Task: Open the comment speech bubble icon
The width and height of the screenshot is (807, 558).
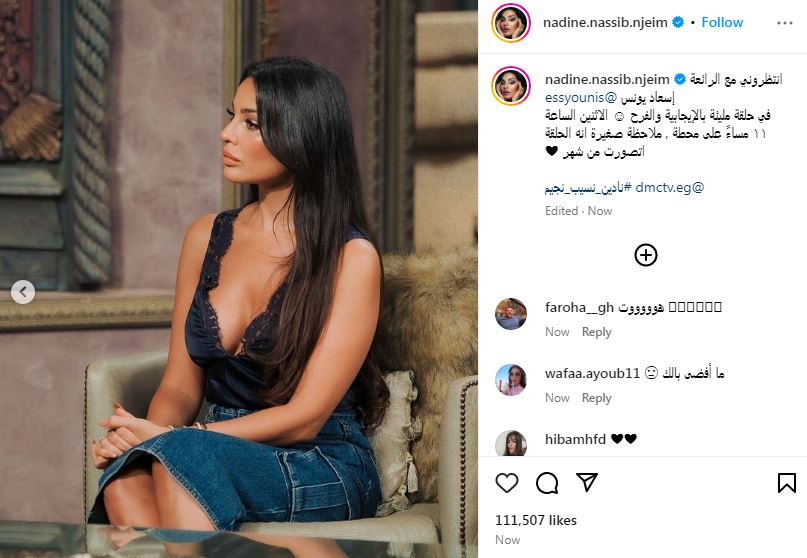Action: point(547,483)
